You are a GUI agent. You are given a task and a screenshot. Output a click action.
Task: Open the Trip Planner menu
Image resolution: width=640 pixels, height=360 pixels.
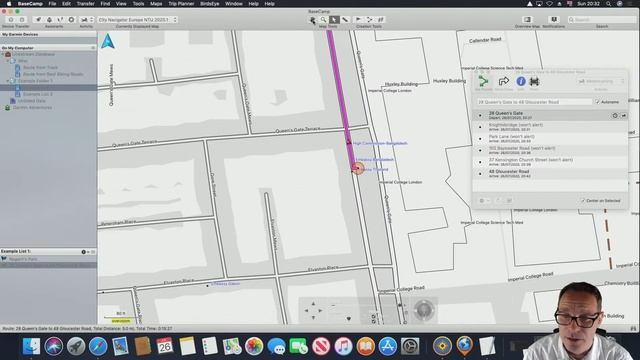click(x=181, y=4)
